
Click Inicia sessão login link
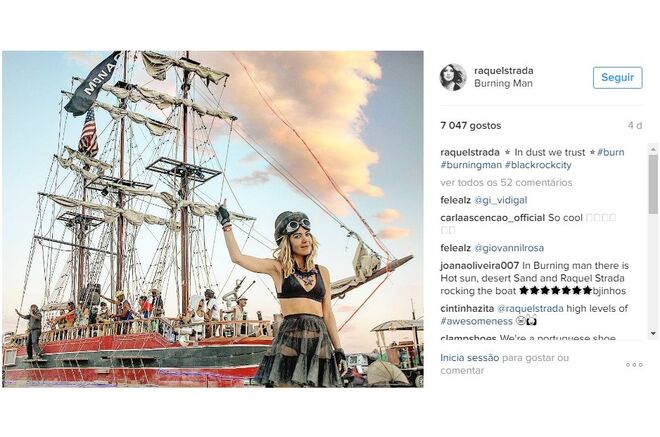coord(470,358)
